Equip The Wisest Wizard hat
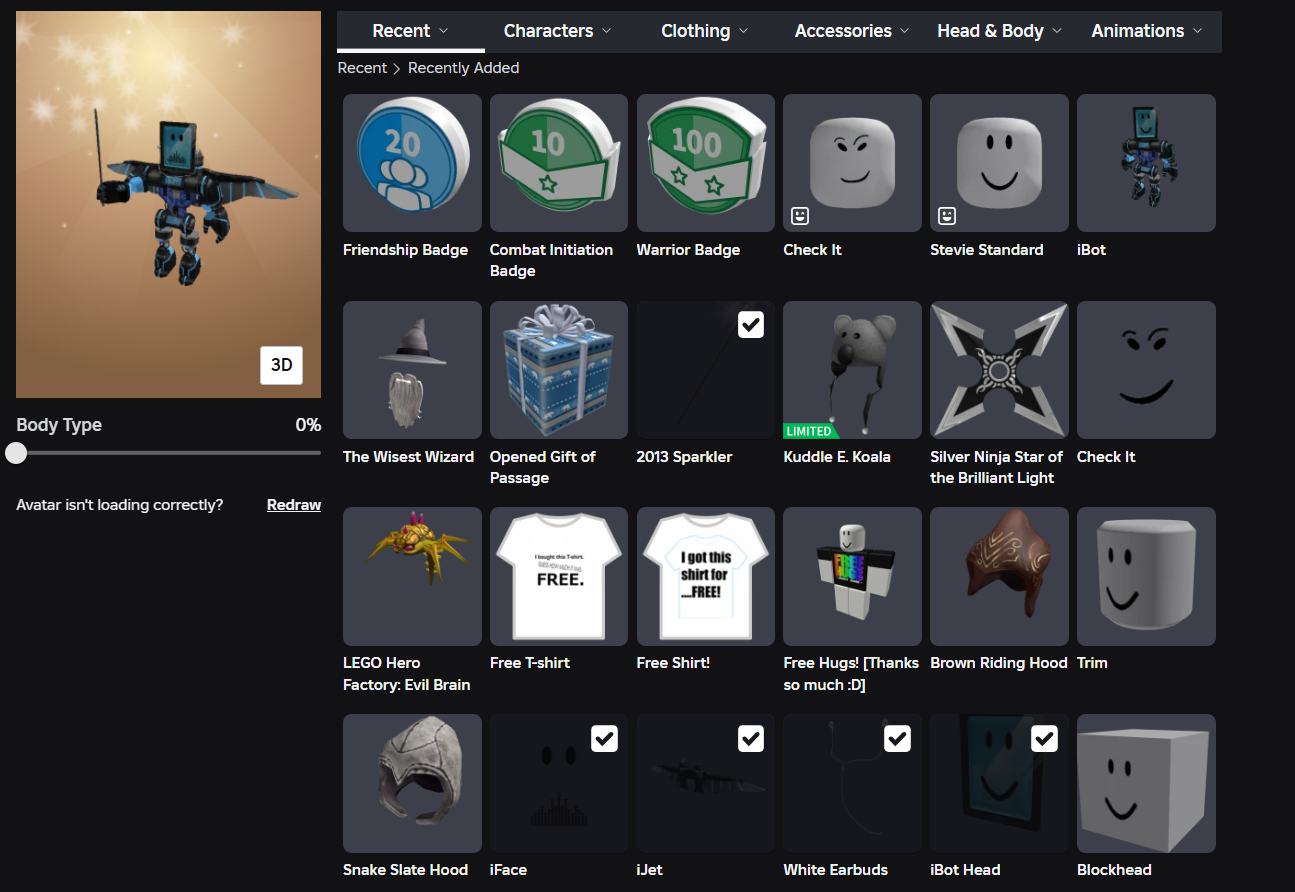 pos(412,370)
